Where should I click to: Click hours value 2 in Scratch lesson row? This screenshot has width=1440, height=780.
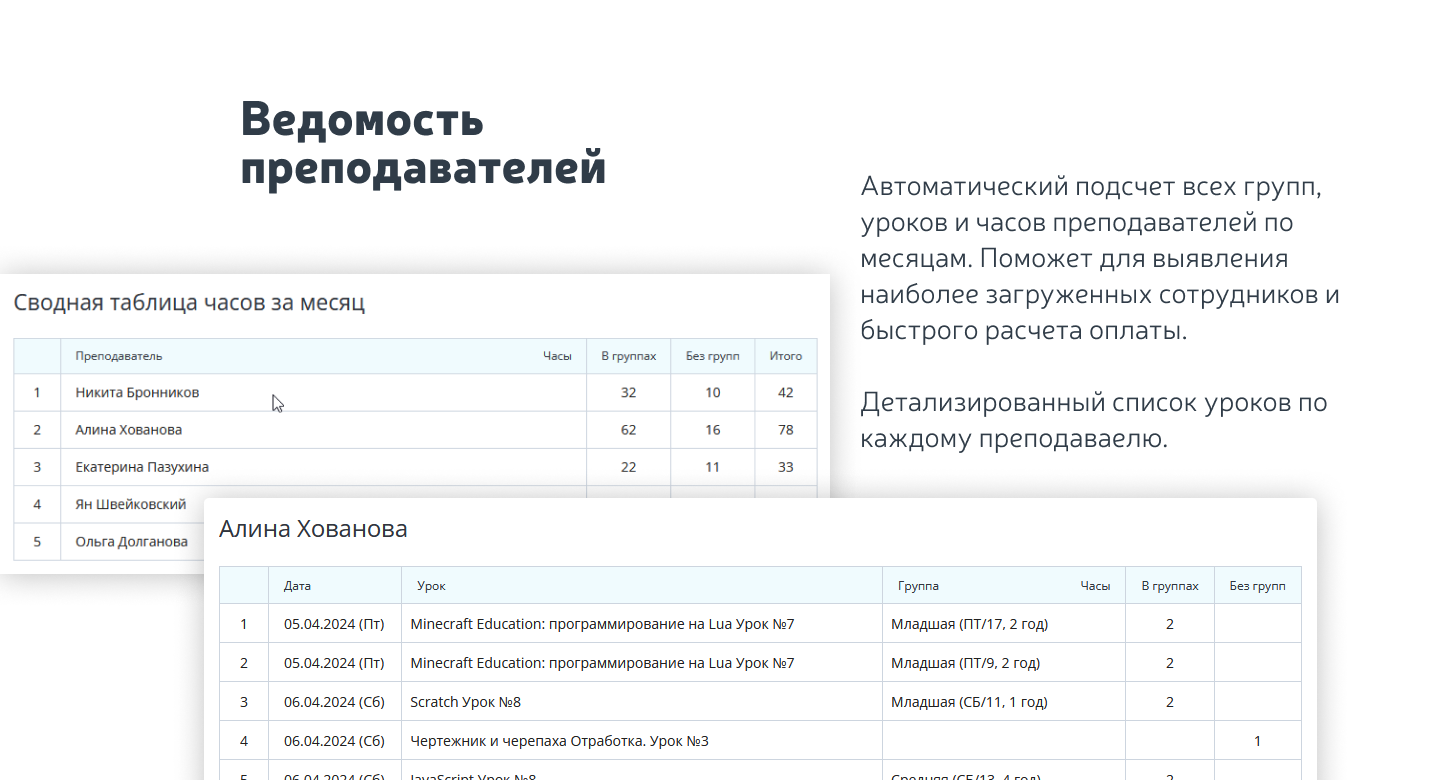coord(1170,702)
